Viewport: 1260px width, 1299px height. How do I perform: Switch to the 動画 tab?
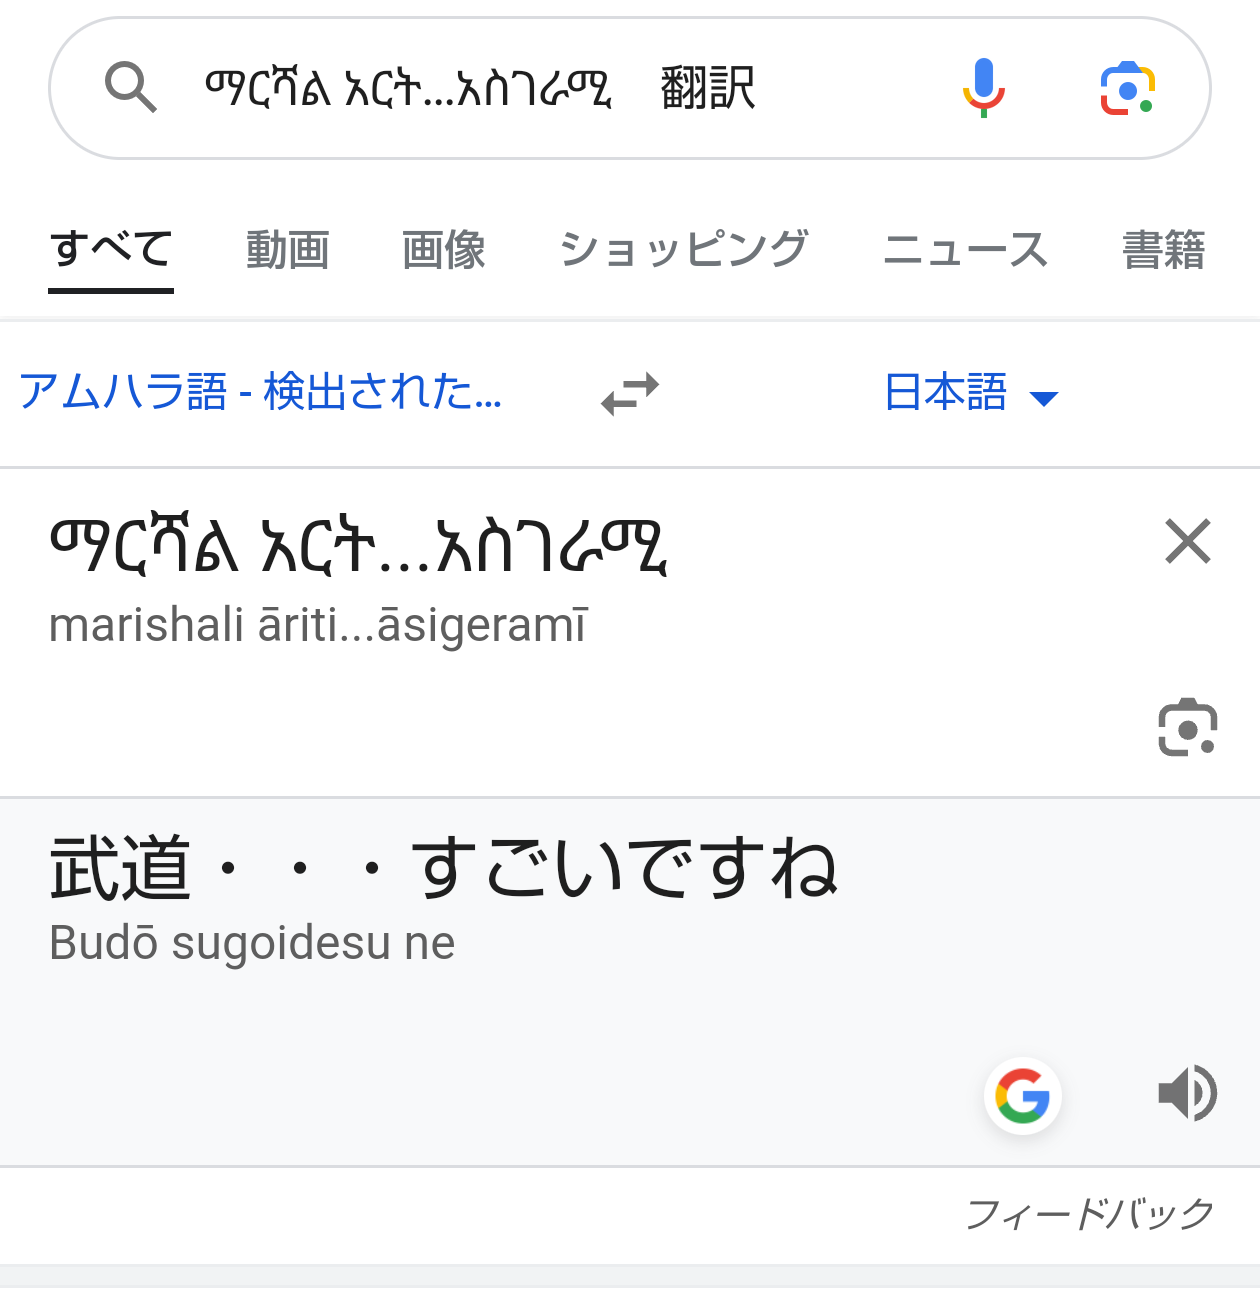click(x=288, y=250)
